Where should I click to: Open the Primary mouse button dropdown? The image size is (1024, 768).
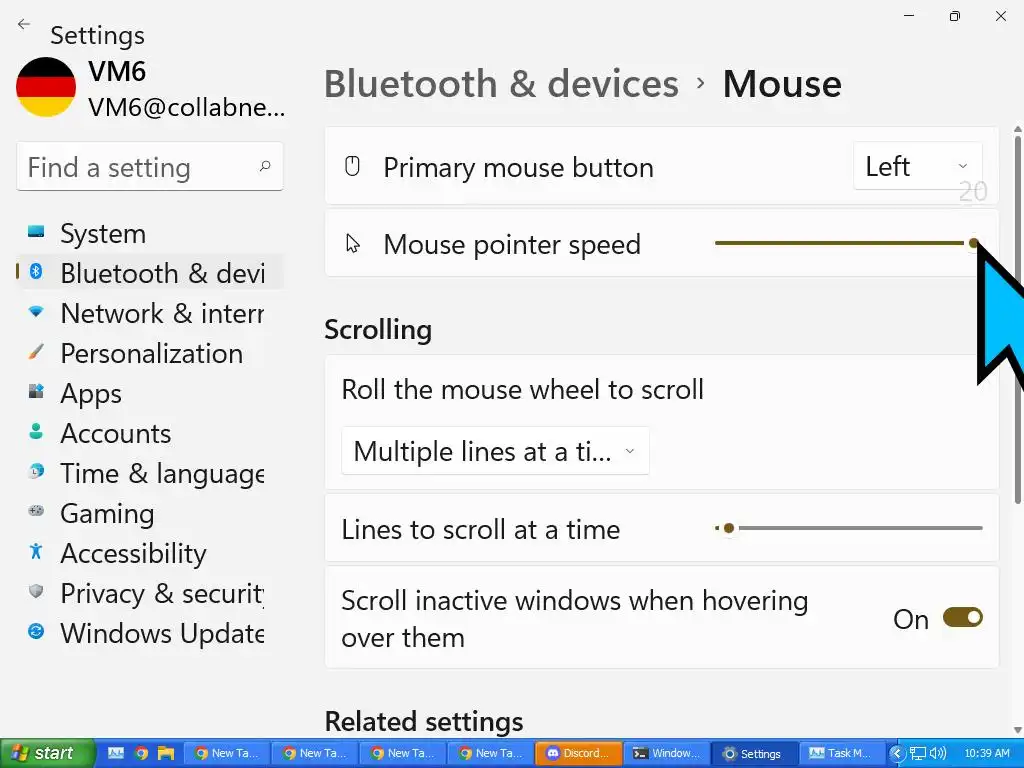pos(918,167)
